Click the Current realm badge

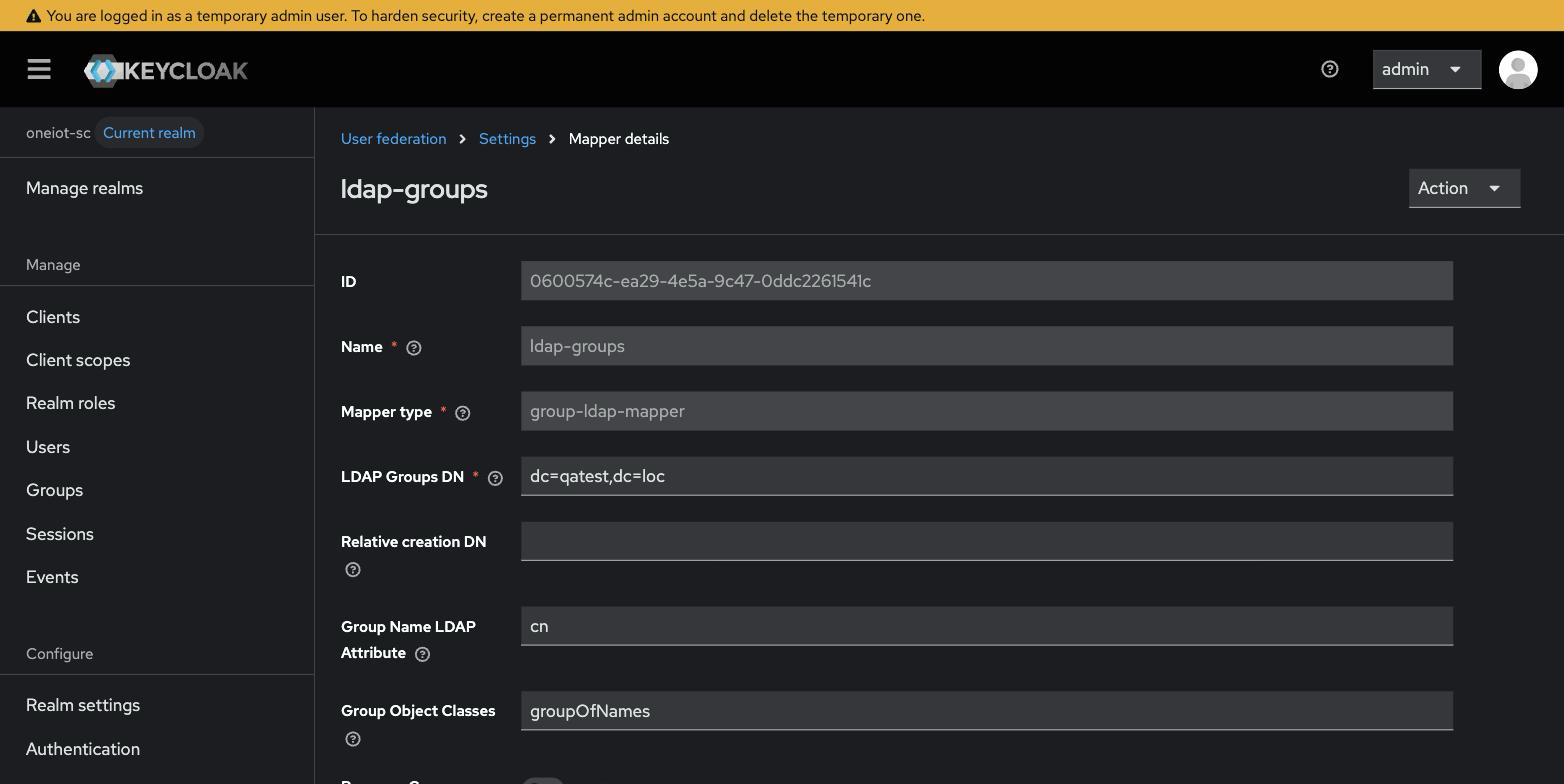point(149,133)
